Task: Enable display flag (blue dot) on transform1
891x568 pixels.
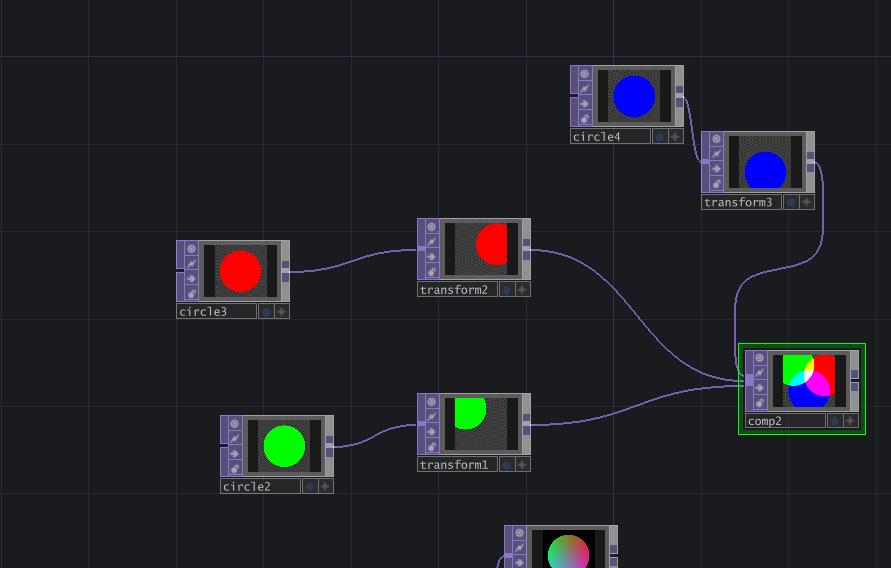Action: click(507, 465)
